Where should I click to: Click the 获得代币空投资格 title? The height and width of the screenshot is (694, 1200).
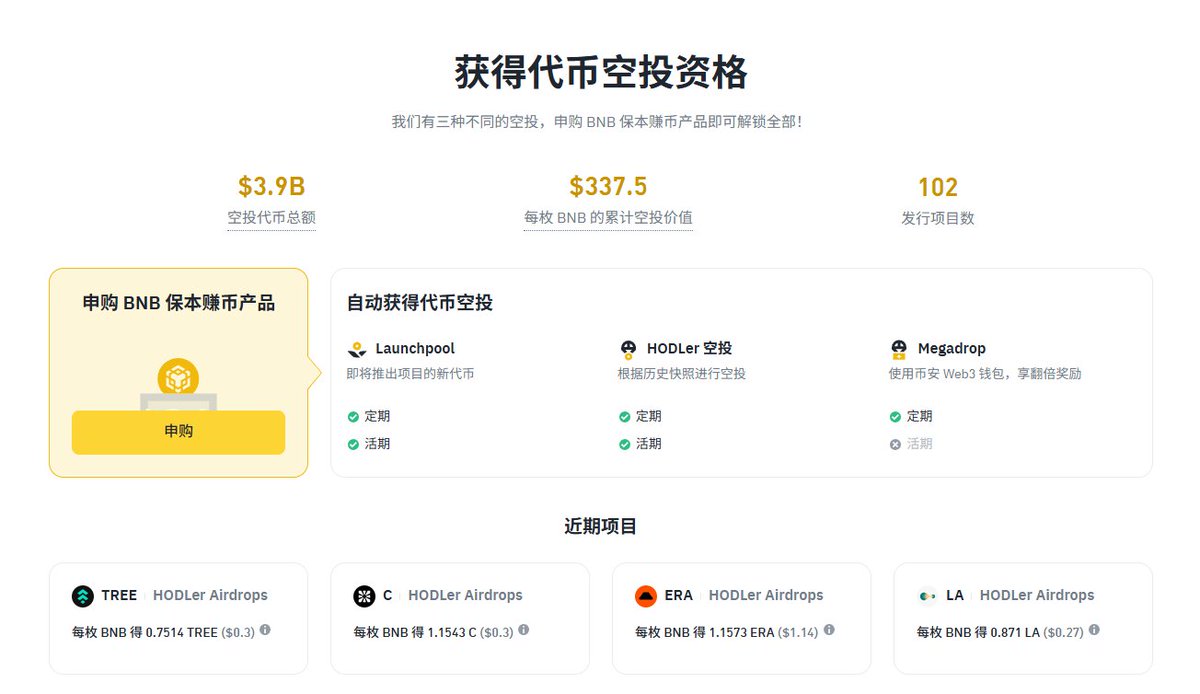[601, 73]
